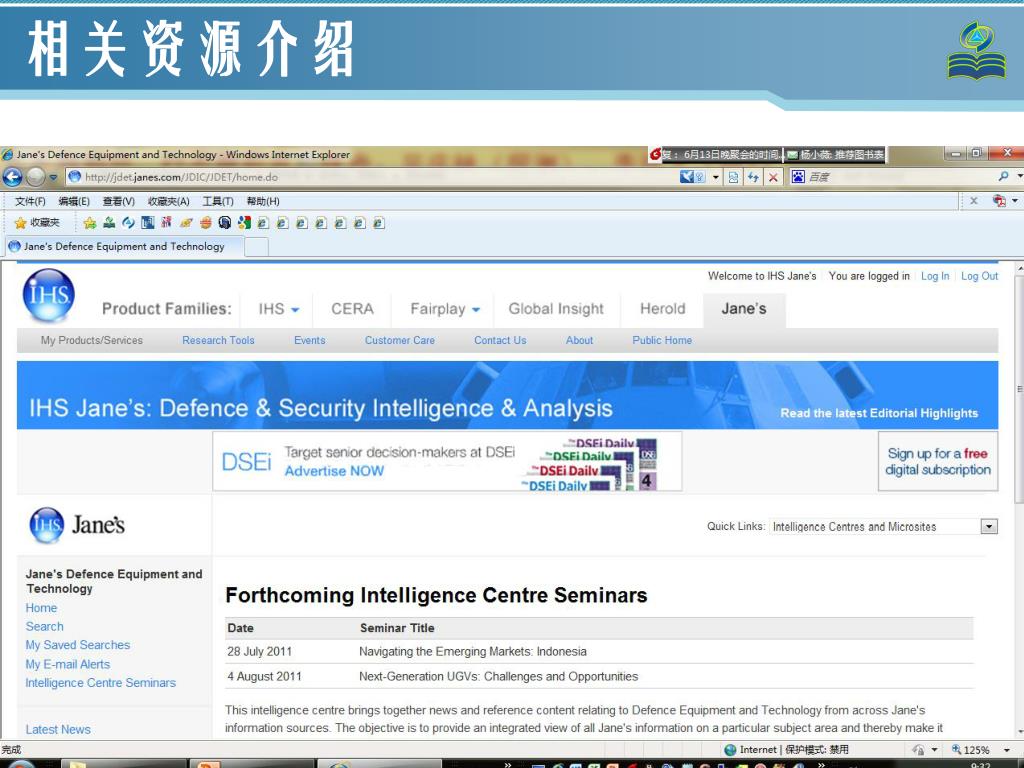The width and height of the screenshot is (1024, 768).
Task: Click the Google colored favorites bar icon
Action: pos(244,223)
